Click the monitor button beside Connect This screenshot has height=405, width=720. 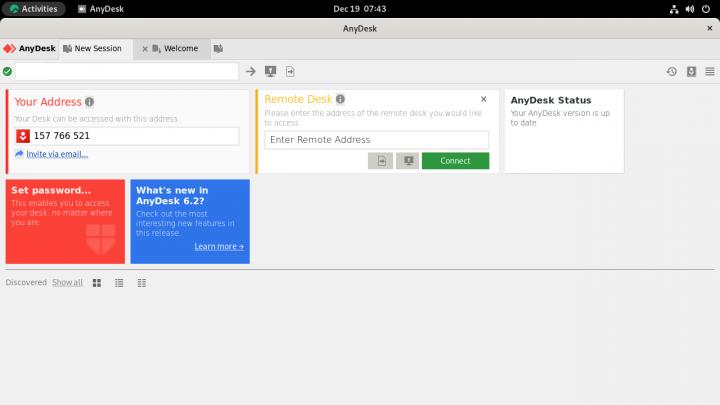(407, 161)
